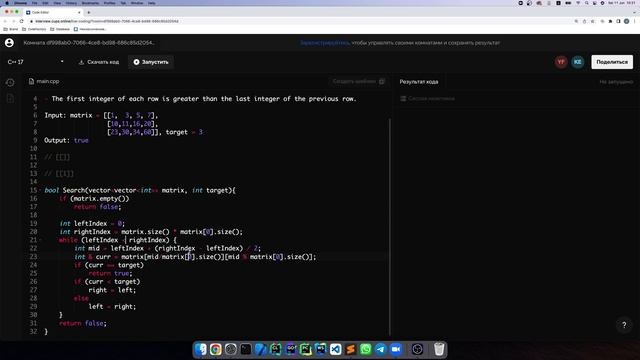Open the help question mark button
The width and height of the screenshot is (640, 360).
click(624, 325)
